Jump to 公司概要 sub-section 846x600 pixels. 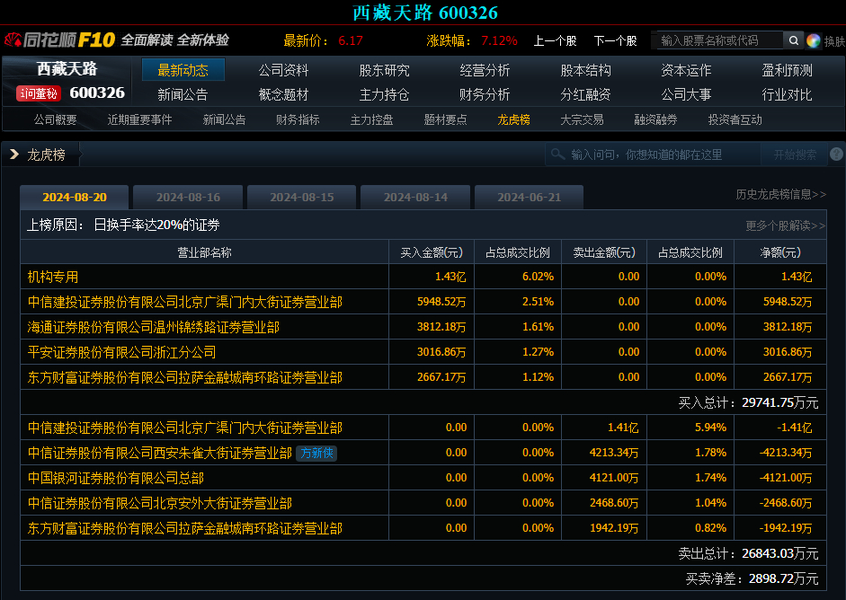55,120
